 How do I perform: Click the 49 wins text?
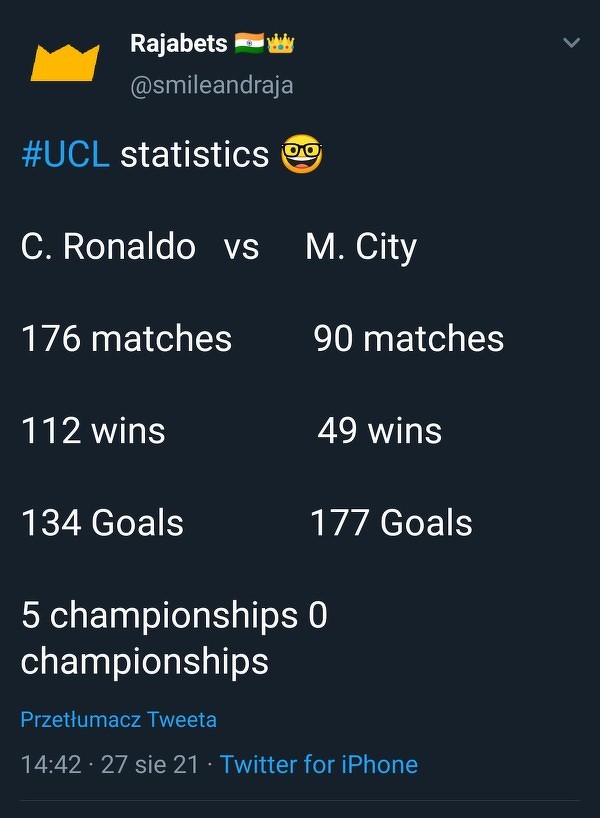coord(379,431)
